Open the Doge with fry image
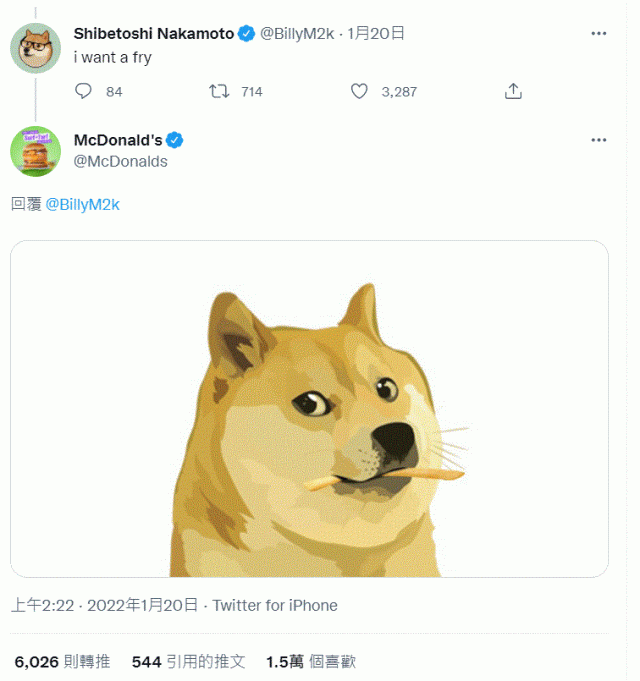Image resolution: width=640 pixels, height=681 pixels. pyautogui.click(x=309, y=408)
